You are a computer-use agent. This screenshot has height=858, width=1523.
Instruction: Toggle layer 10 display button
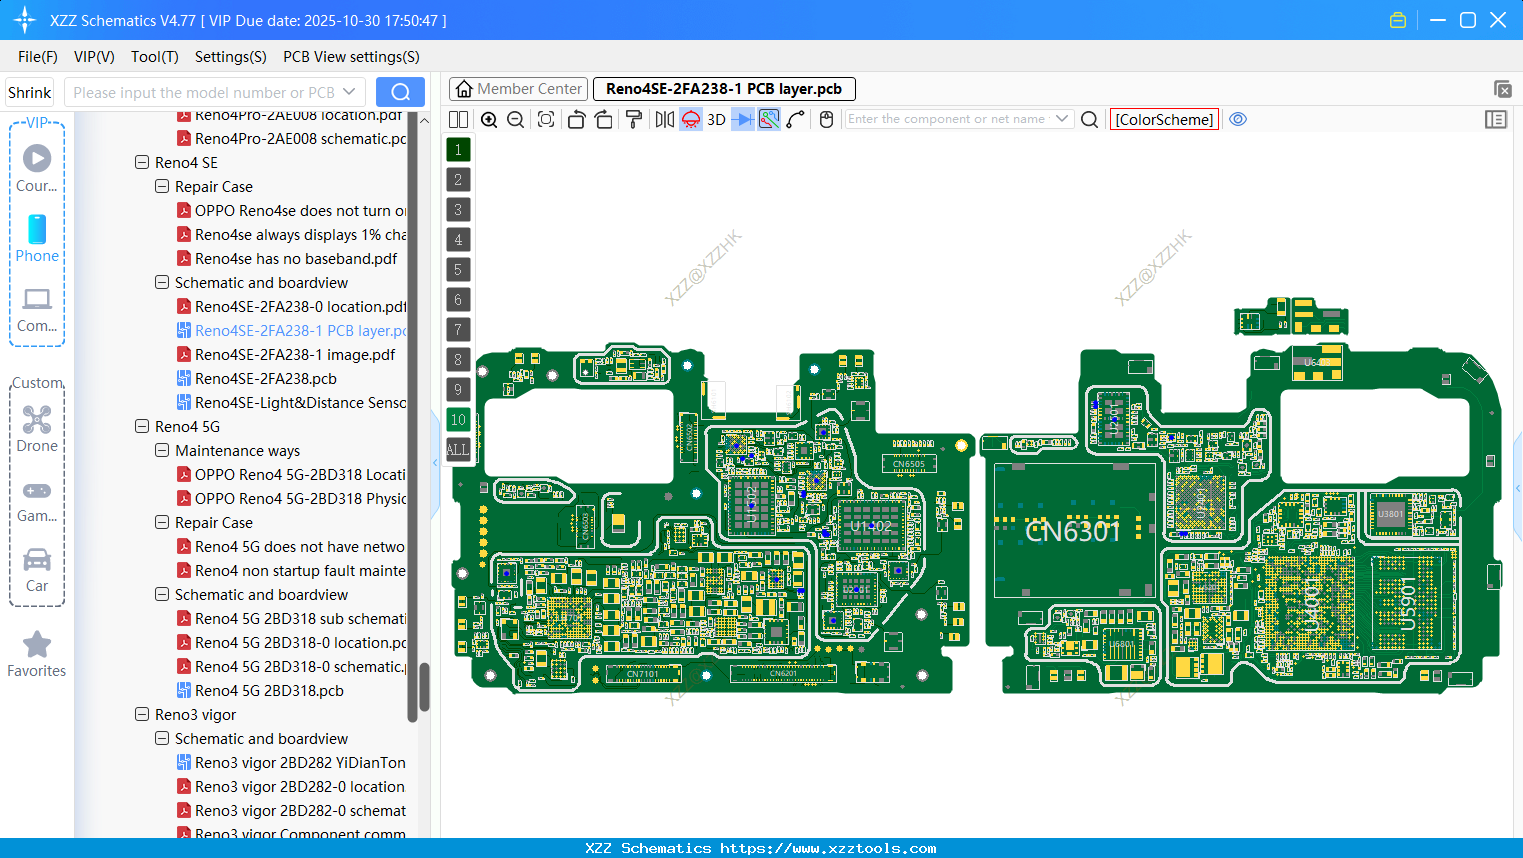458,420
